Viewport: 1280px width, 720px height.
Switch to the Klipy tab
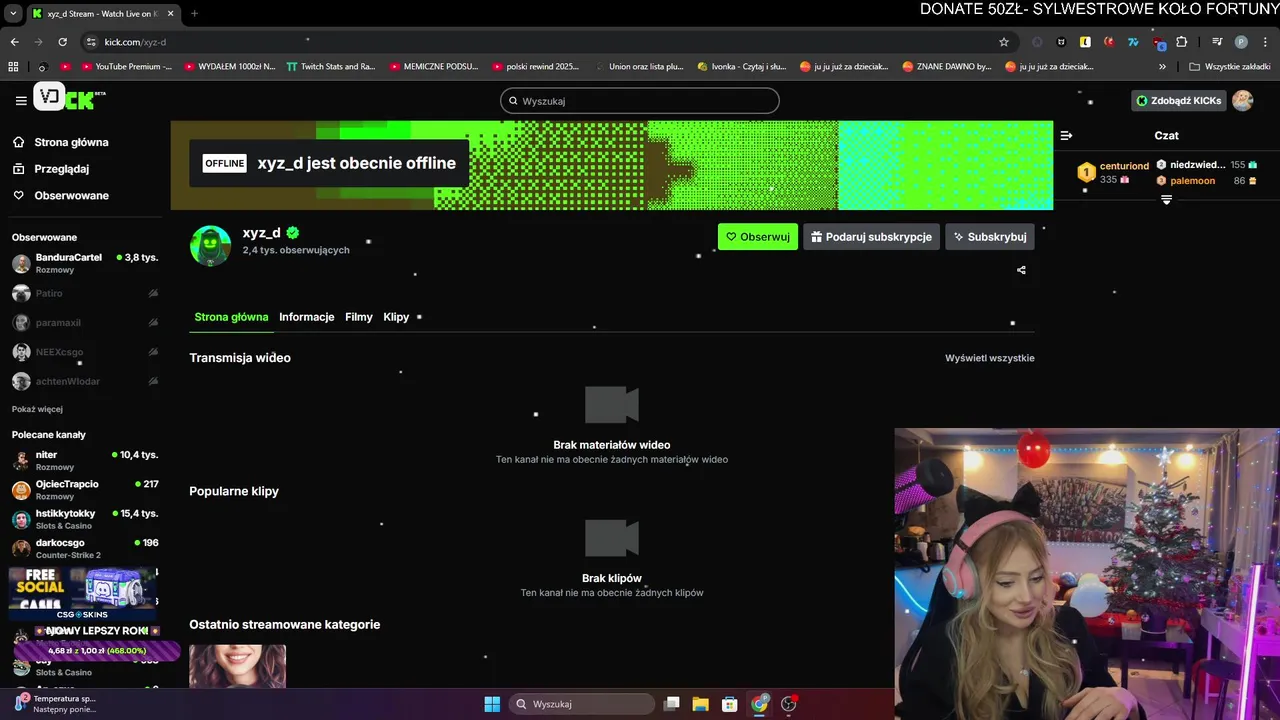(396, 317)
